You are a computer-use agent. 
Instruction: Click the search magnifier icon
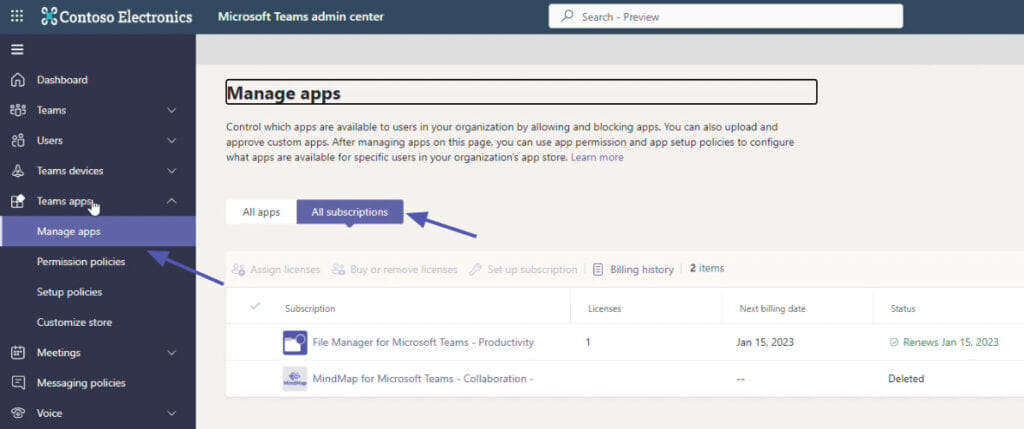click(567, 16)
